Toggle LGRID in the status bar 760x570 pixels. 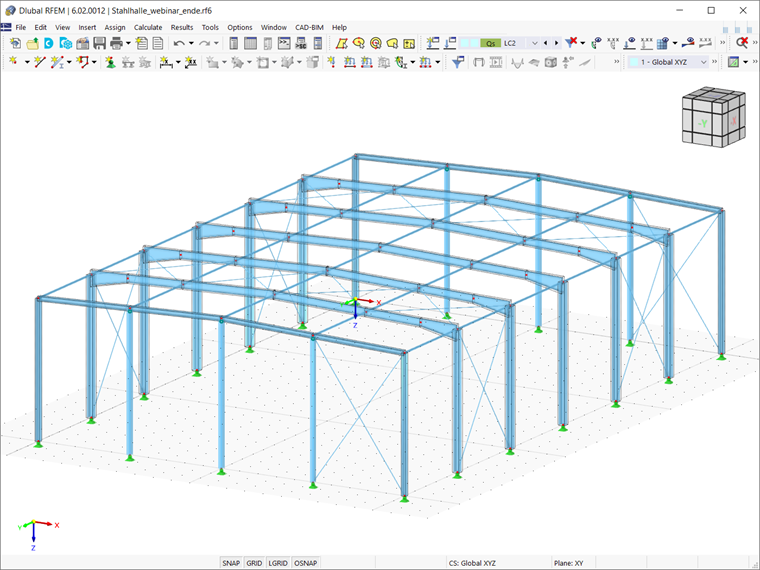click(278, 563)
